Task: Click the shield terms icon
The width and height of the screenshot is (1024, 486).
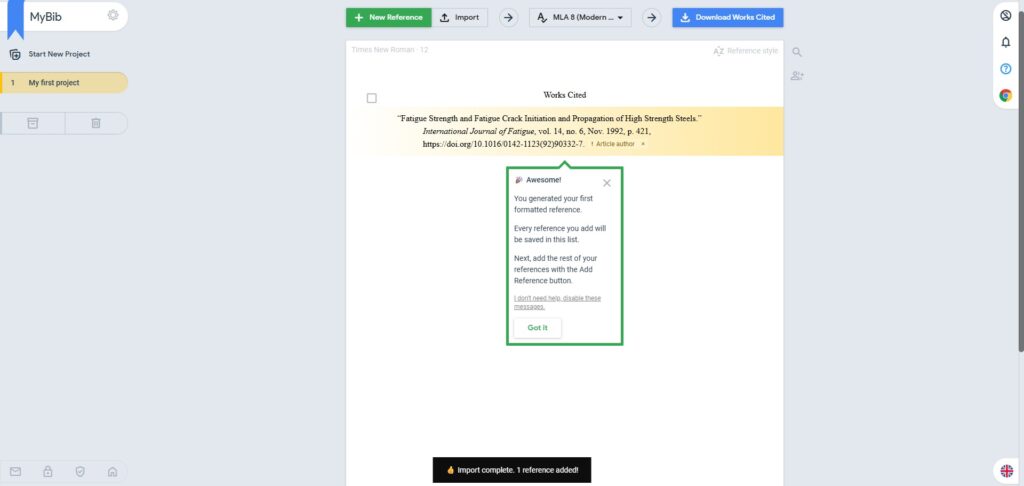Action: [80, 471]
